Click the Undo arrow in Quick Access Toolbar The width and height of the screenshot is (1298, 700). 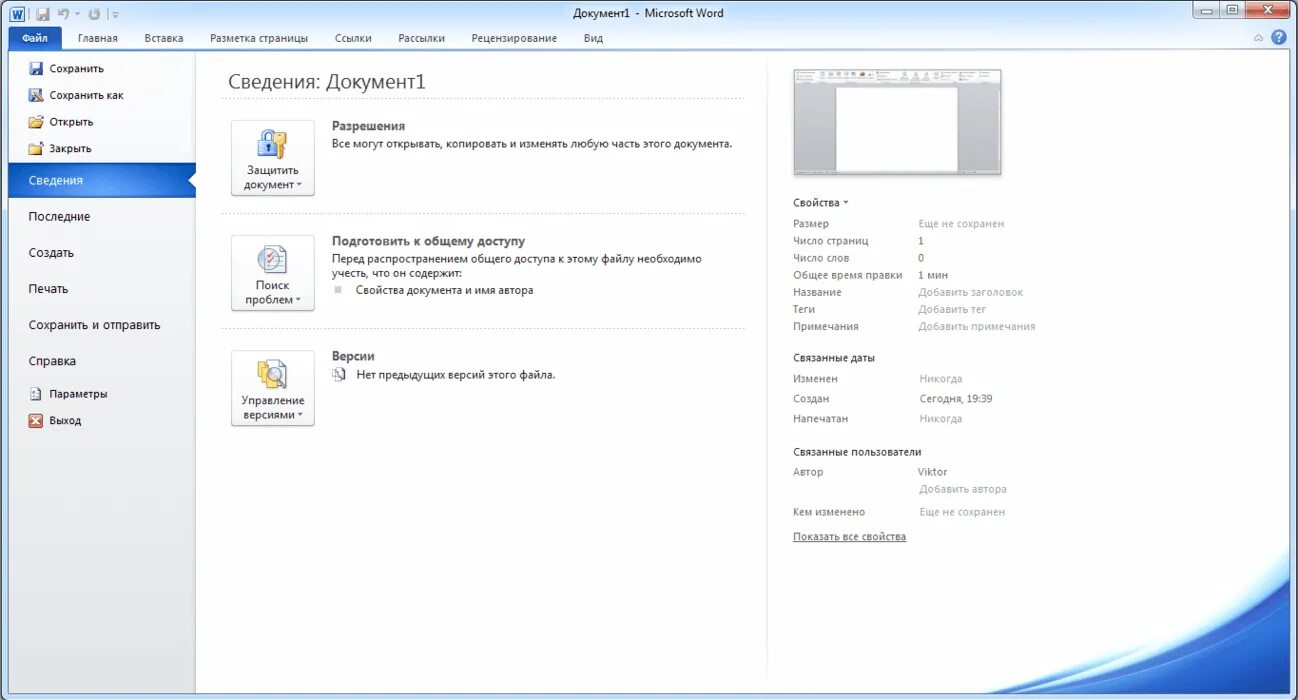tap(63, 14)
